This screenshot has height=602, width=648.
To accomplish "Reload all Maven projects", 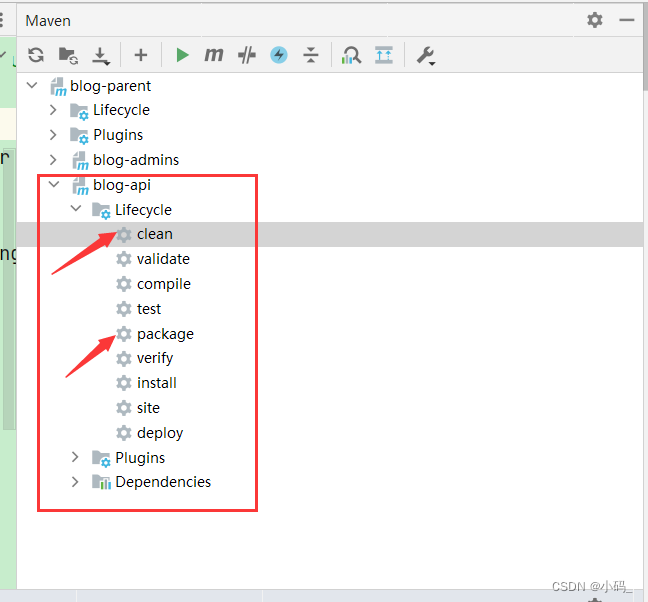I will (36, 55).
